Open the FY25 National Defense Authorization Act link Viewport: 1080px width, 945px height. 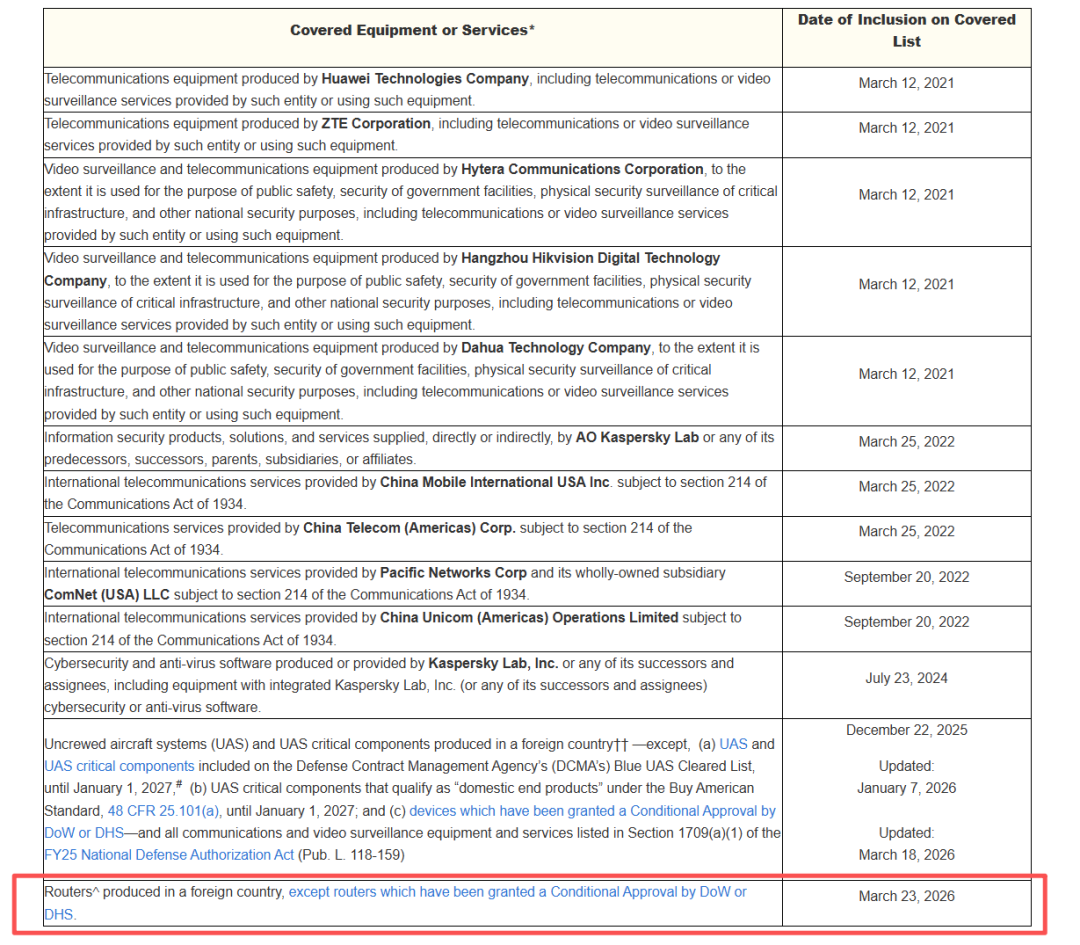[169, 854]
